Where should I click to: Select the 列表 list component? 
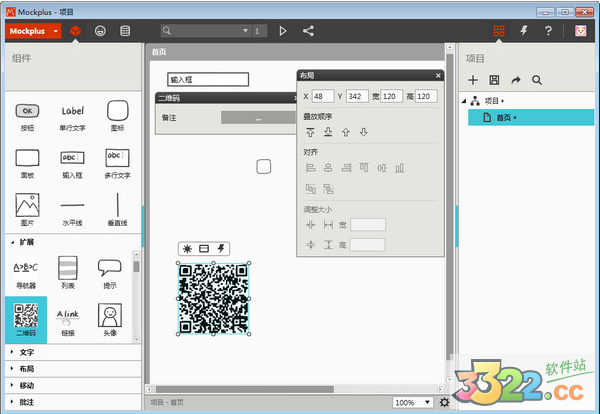pos(68,272)
